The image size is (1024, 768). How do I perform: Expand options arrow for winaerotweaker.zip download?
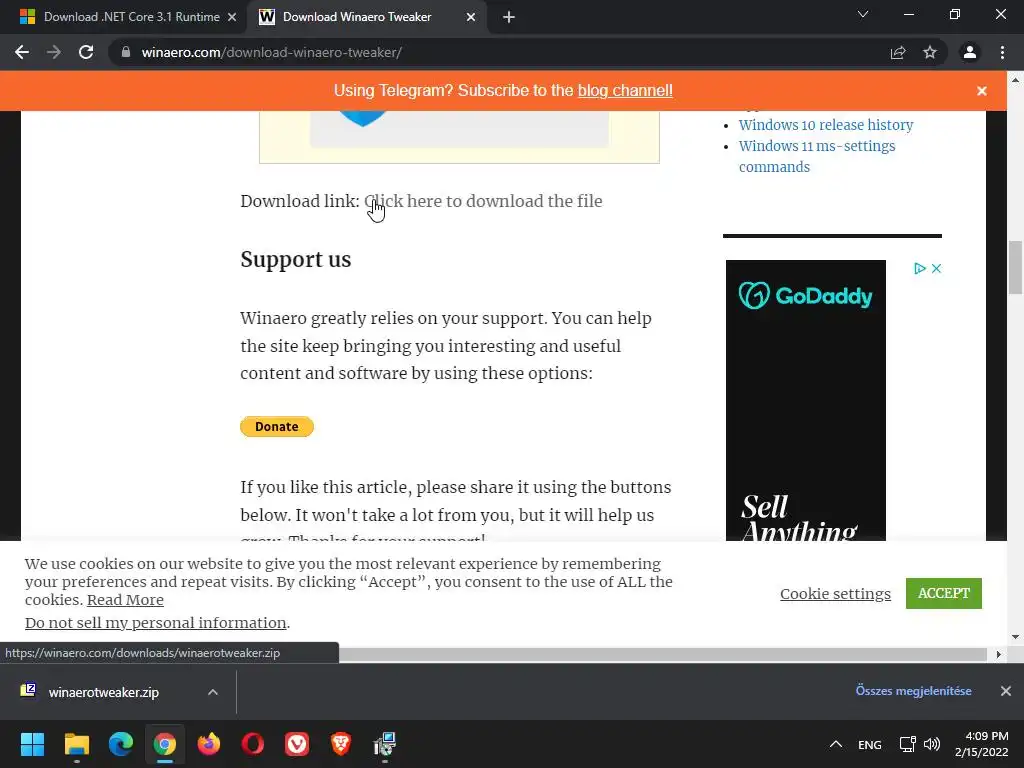[212, 692]
